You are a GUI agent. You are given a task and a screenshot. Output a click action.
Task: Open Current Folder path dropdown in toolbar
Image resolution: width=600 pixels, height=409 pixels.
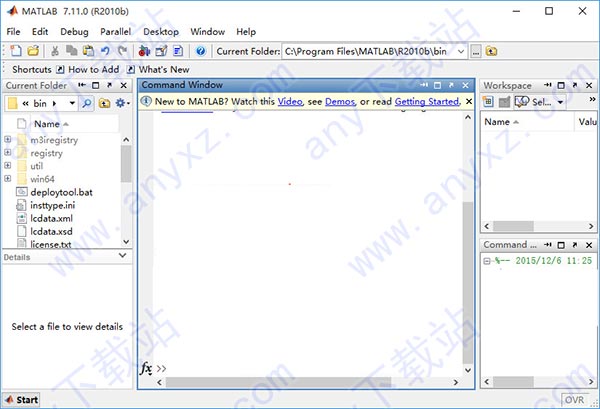pos(461,51)
